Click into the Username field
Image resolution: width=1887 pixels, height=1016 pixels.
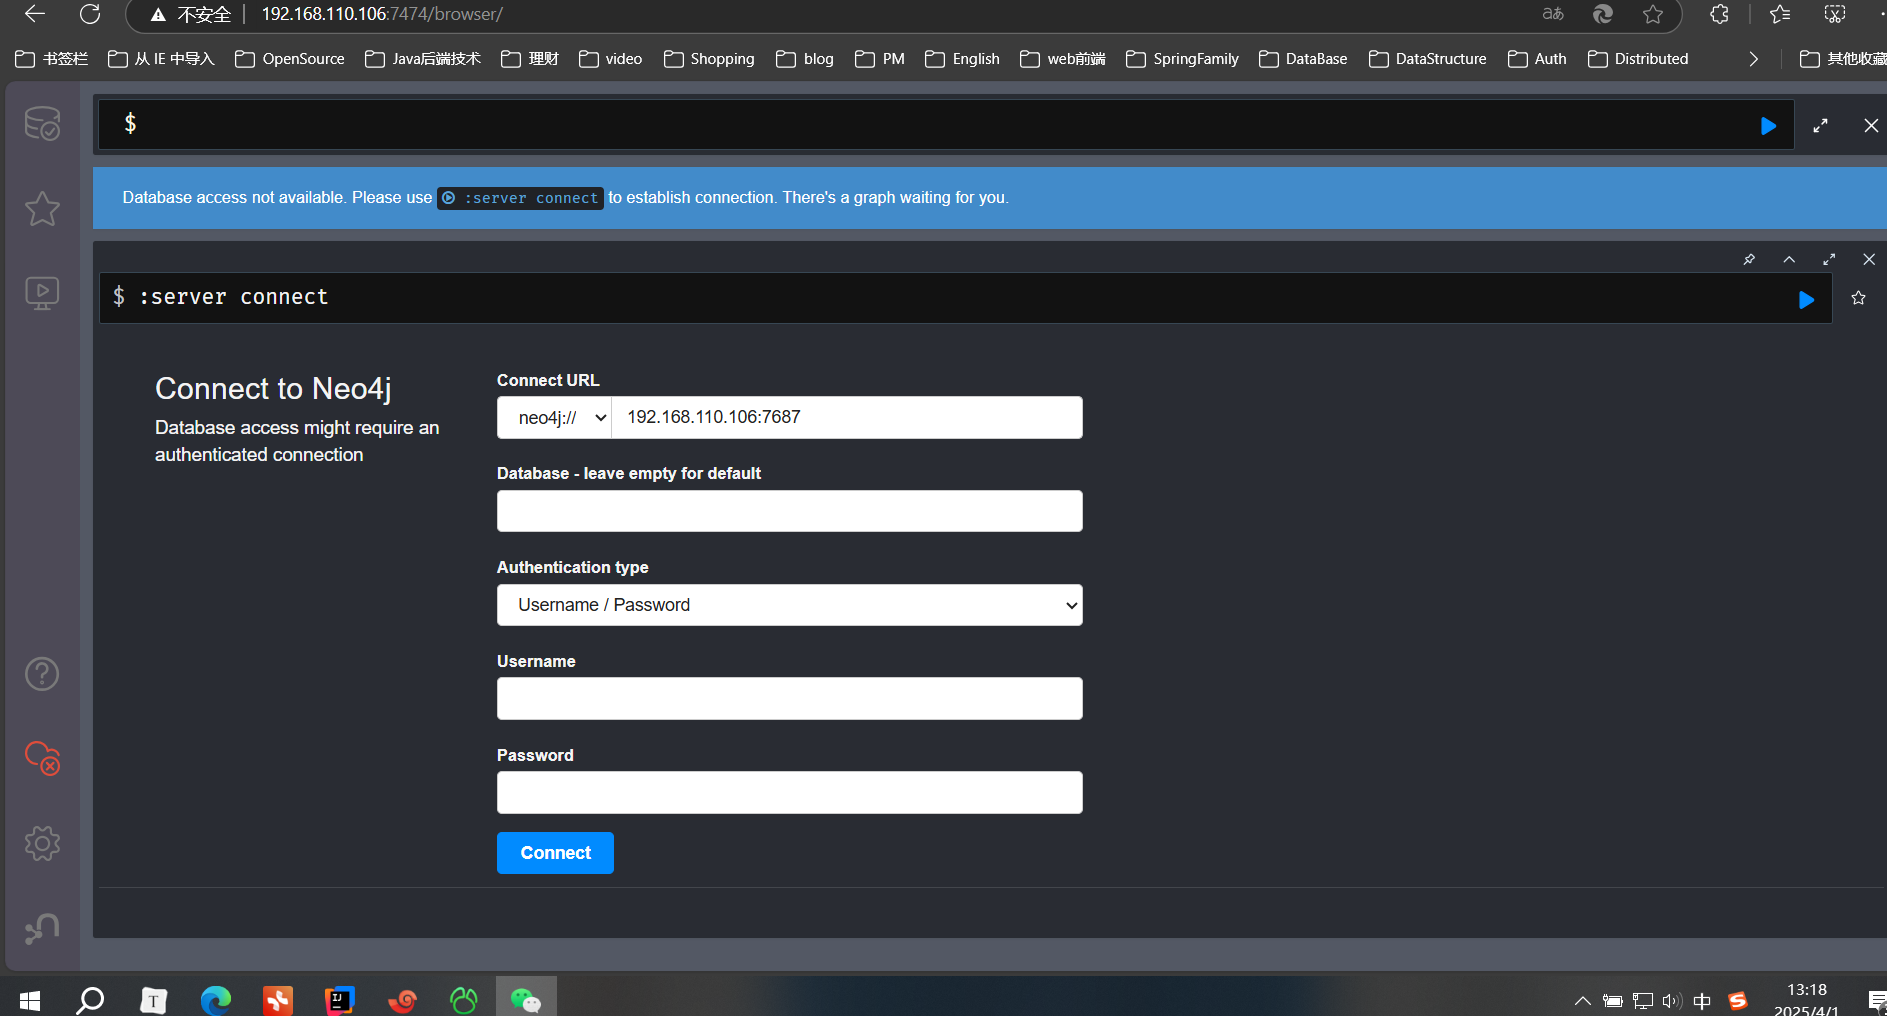pyautogui.click(x=790, y=699)
